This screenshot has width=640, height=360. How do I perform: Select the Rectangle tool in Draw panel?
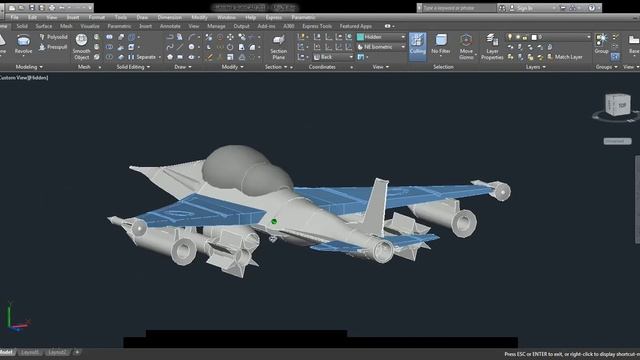point(180,57)
